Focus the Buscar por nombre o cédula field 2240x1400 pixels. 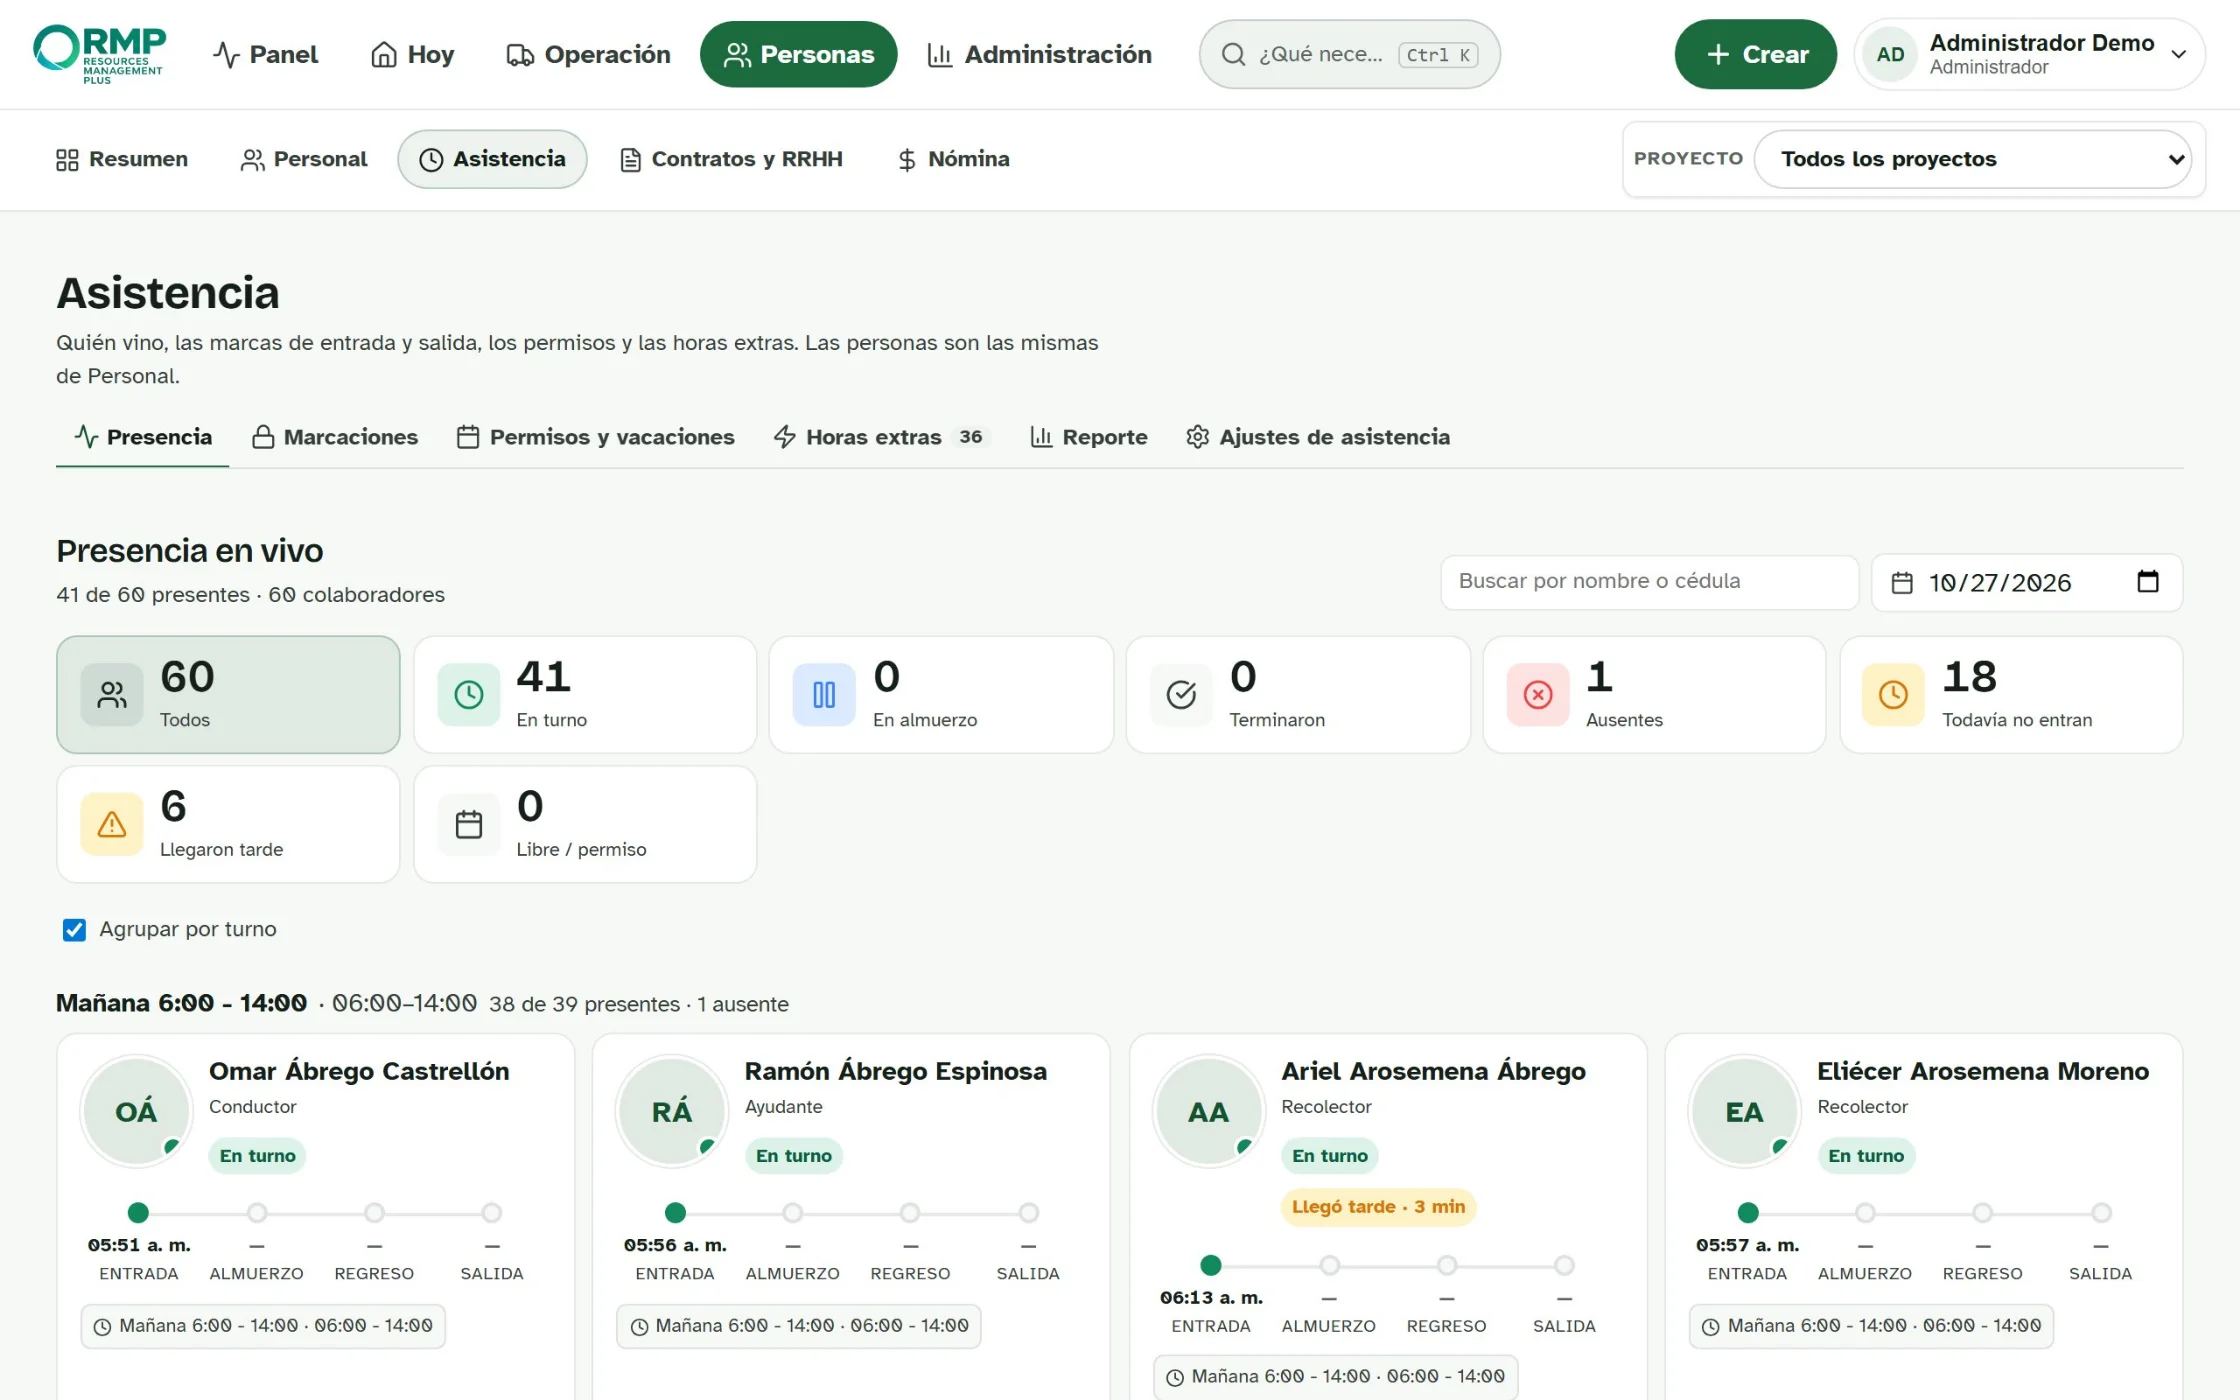click(x=1649, y=581)
